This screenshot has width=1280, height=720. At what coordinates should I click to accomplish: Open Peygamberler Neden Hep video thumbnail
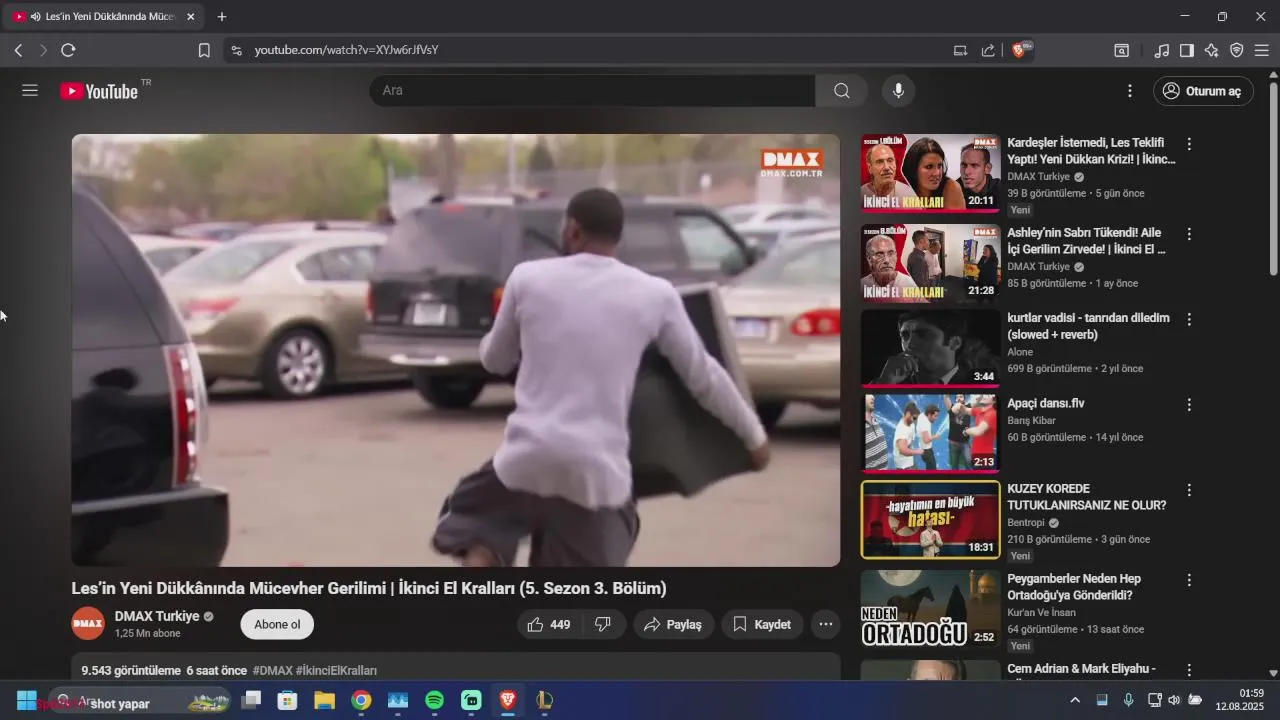click(x=930, y=609)
